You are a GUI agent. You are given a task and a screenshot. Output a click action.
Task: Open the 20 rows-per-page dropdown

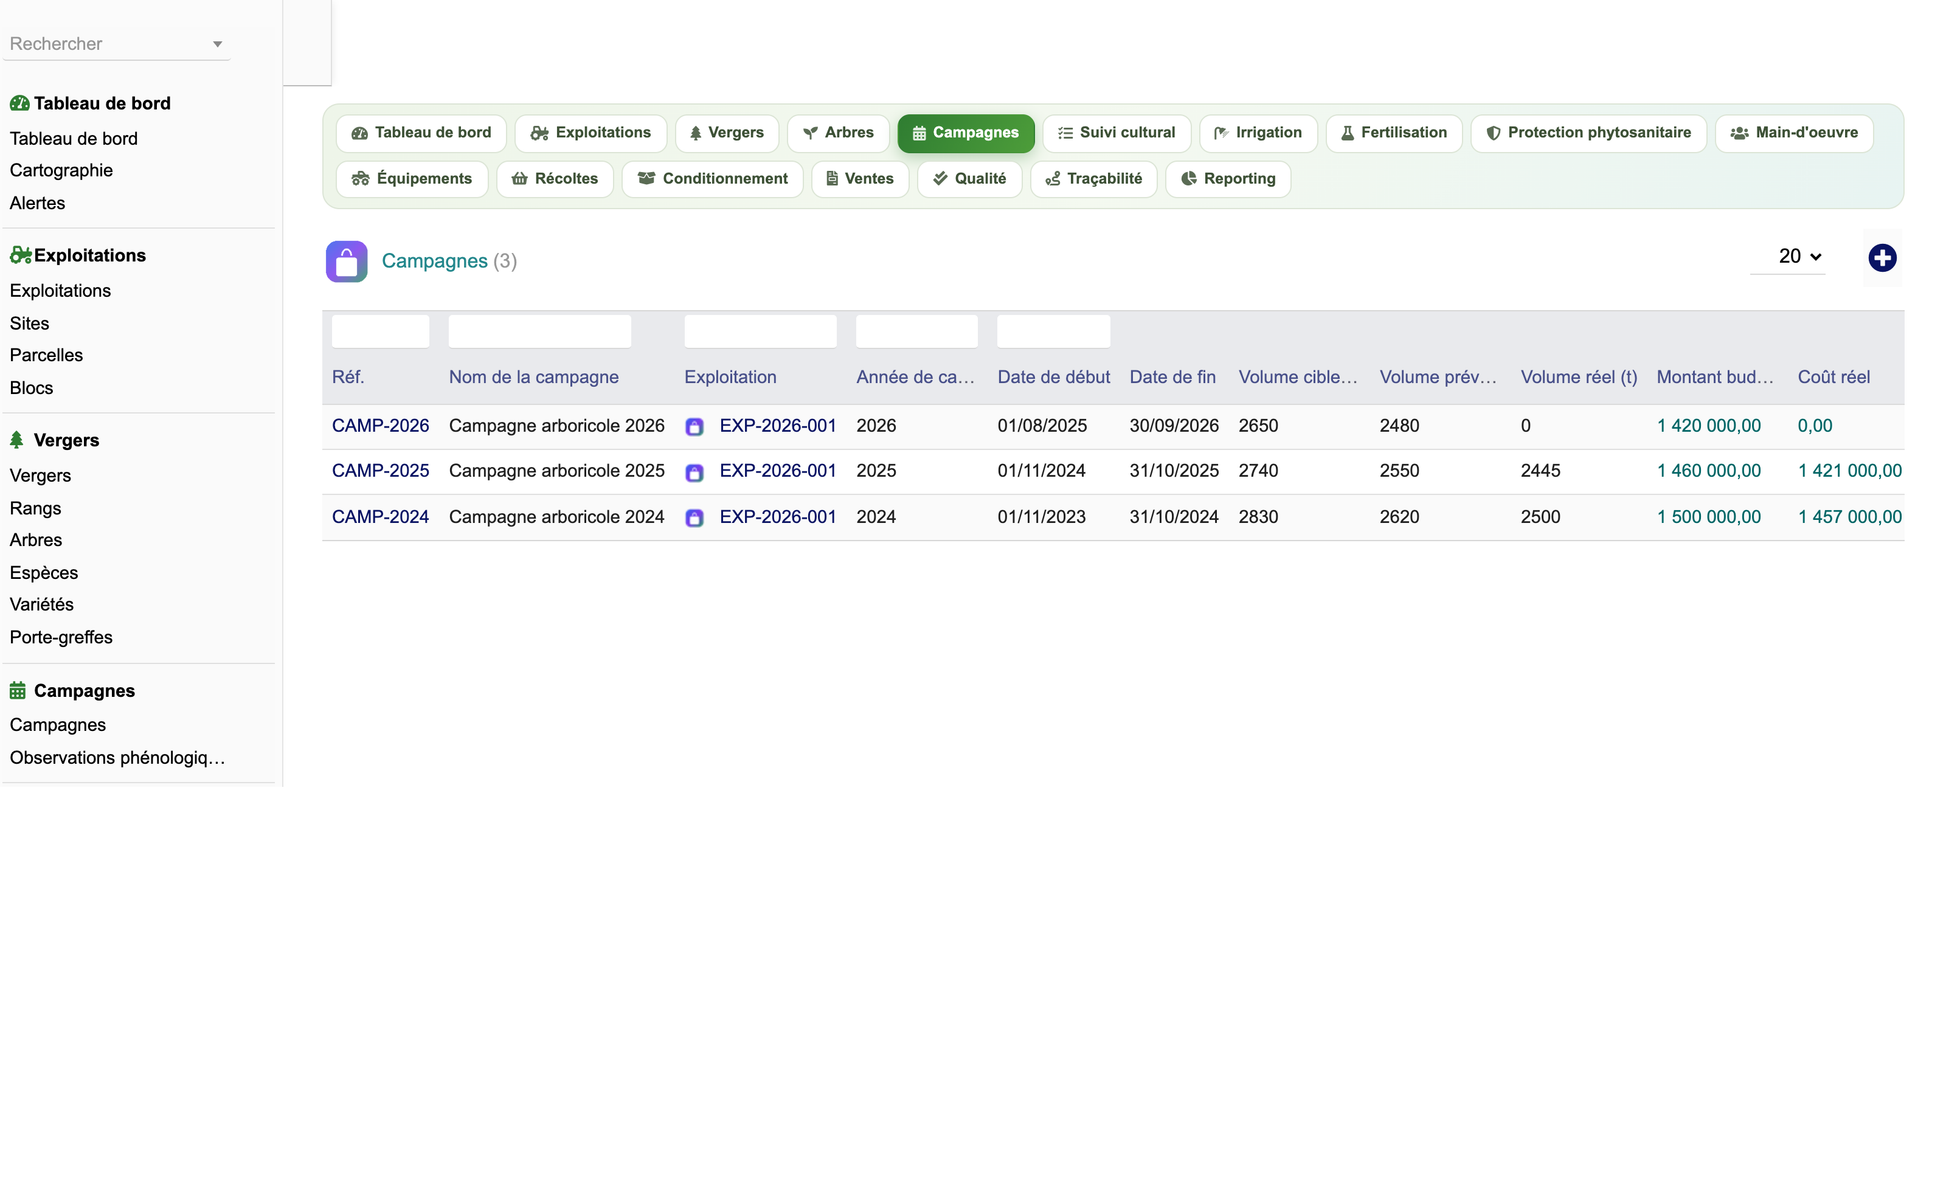[x=1789, y=257]
